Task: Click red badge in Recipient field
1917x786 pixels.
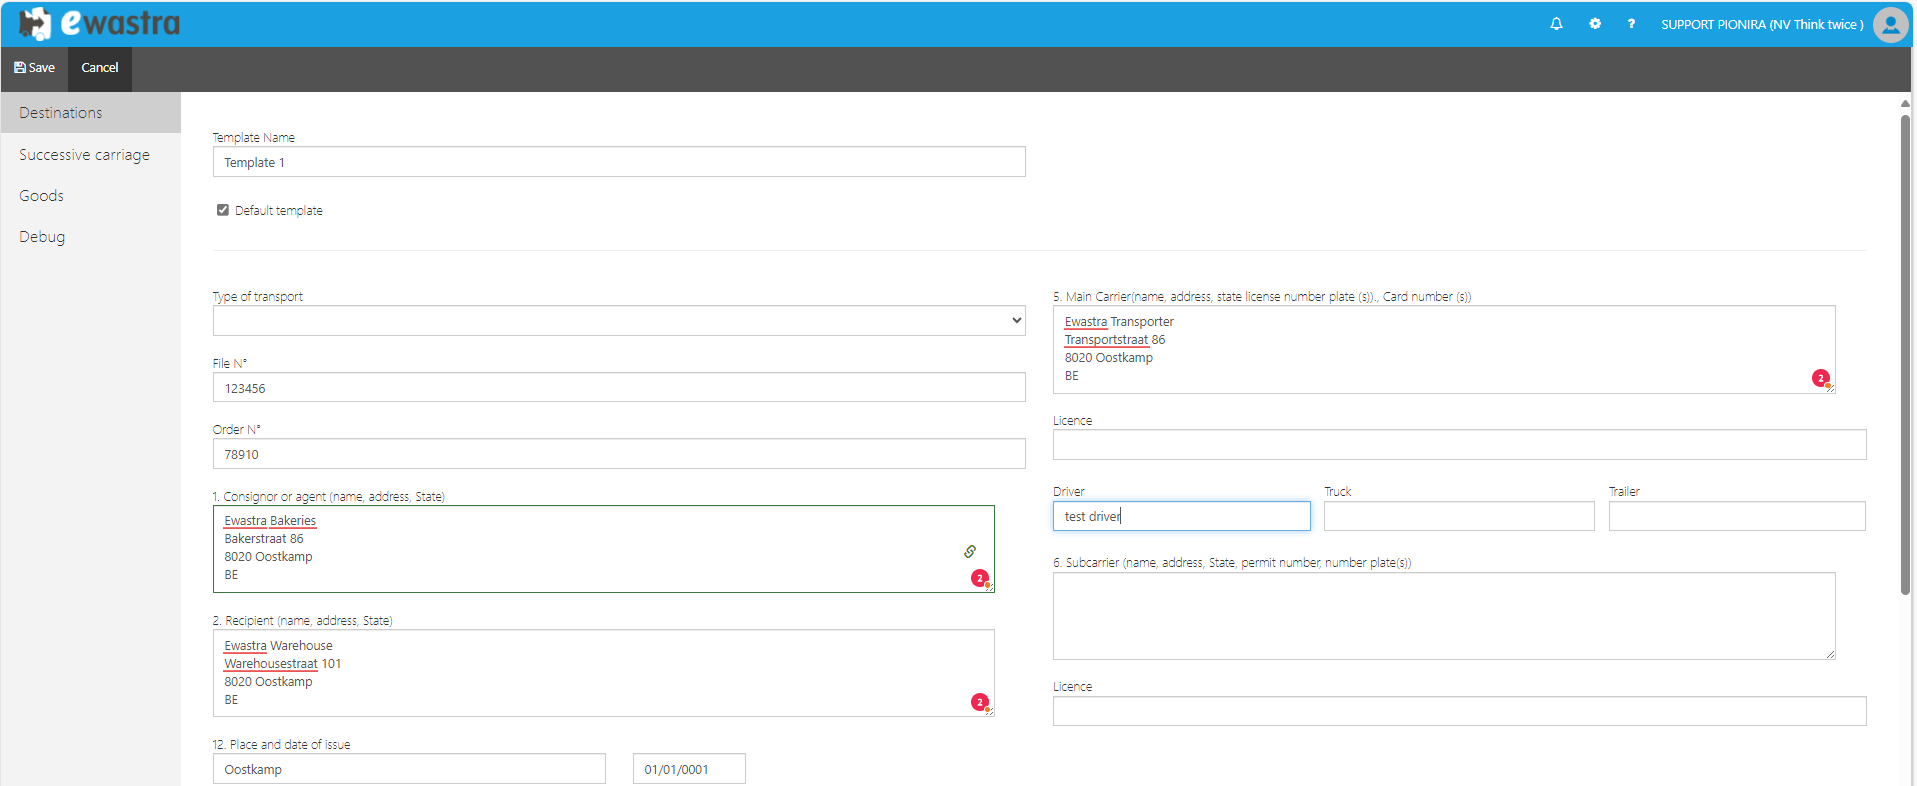Action: [980, 702]
